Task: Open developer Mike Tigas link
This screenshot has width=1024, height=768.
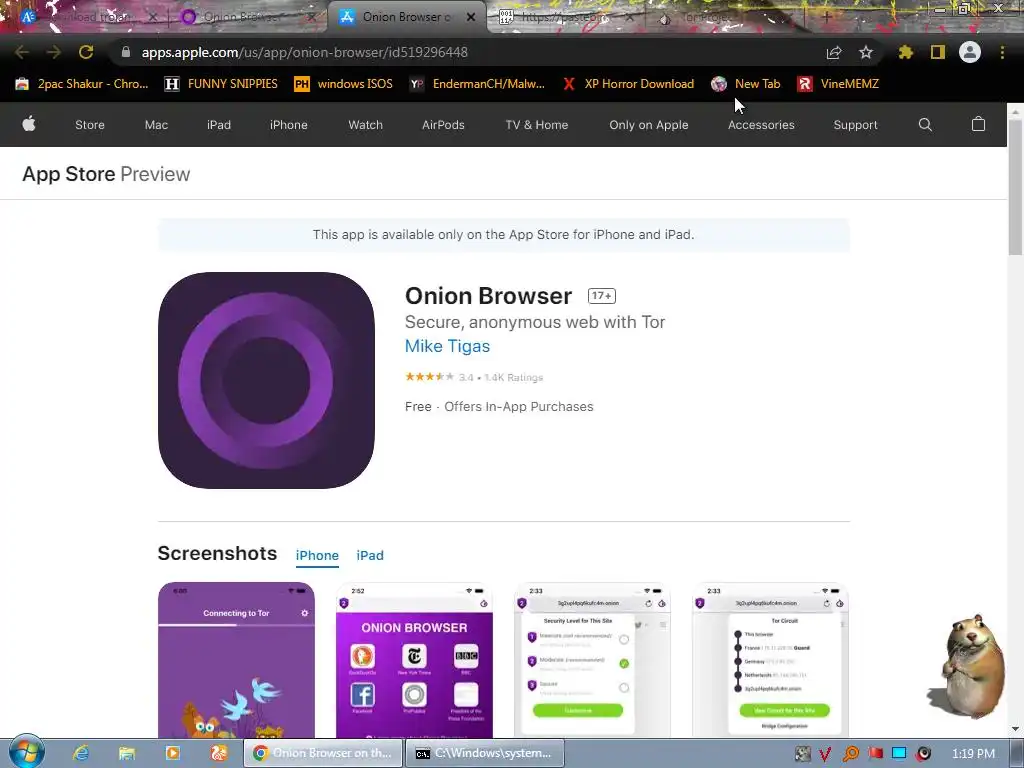Action: (x=447, y=346)
